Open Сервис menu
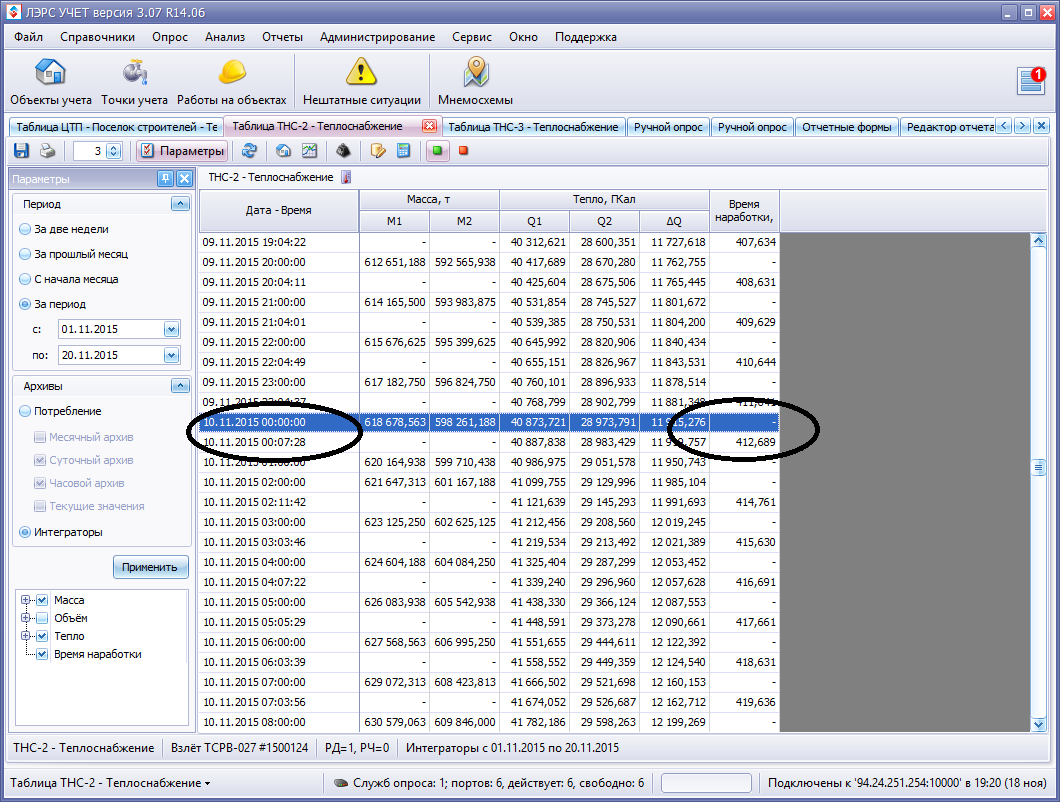The image size is (1060, 802). click(472, 37)
